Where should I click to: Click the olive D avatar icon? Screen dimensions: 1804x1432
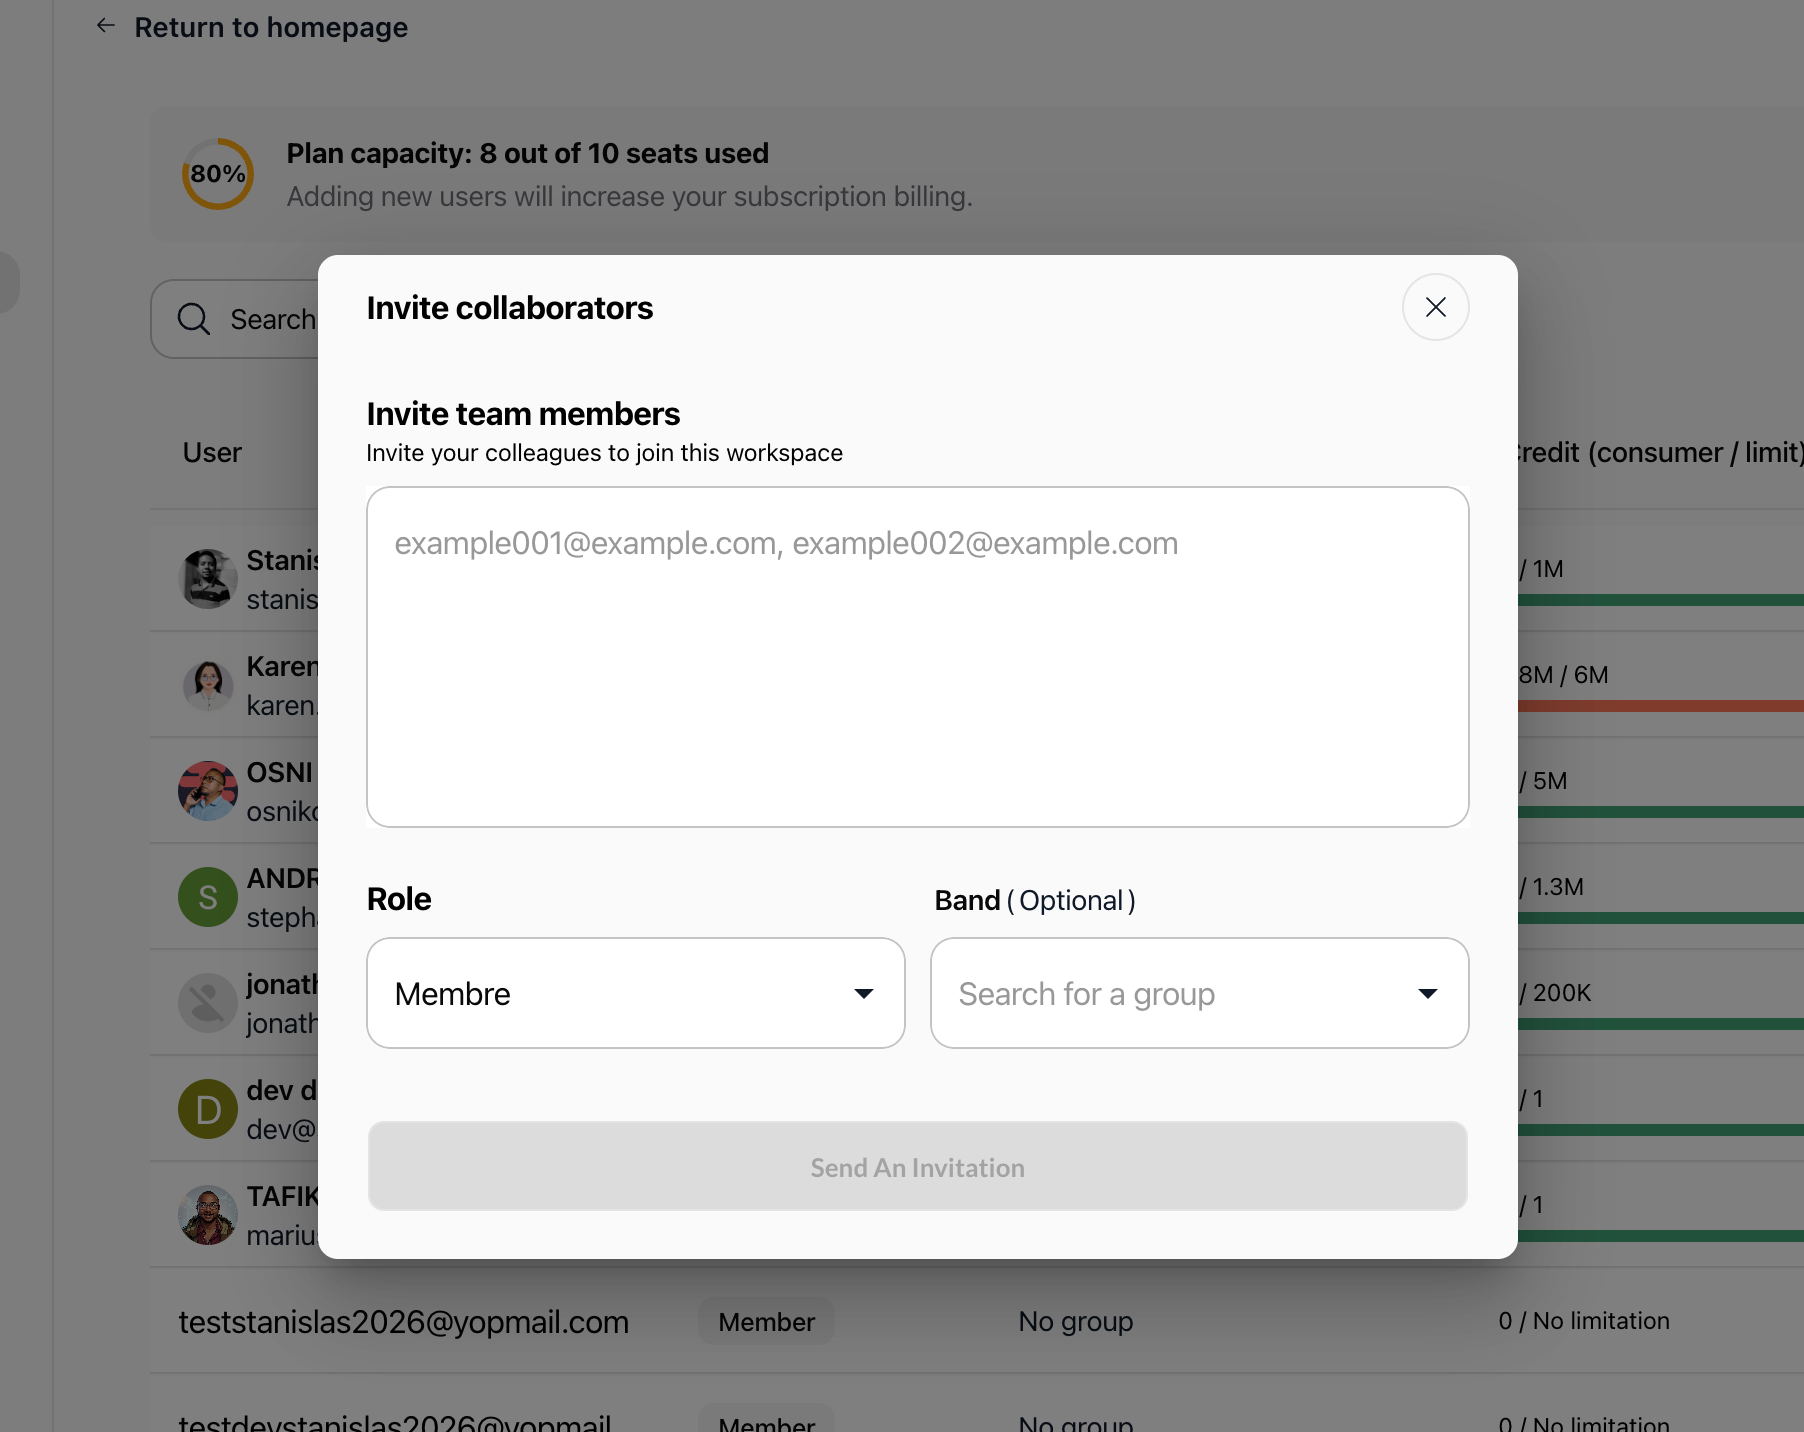[x=208, y=1109]
